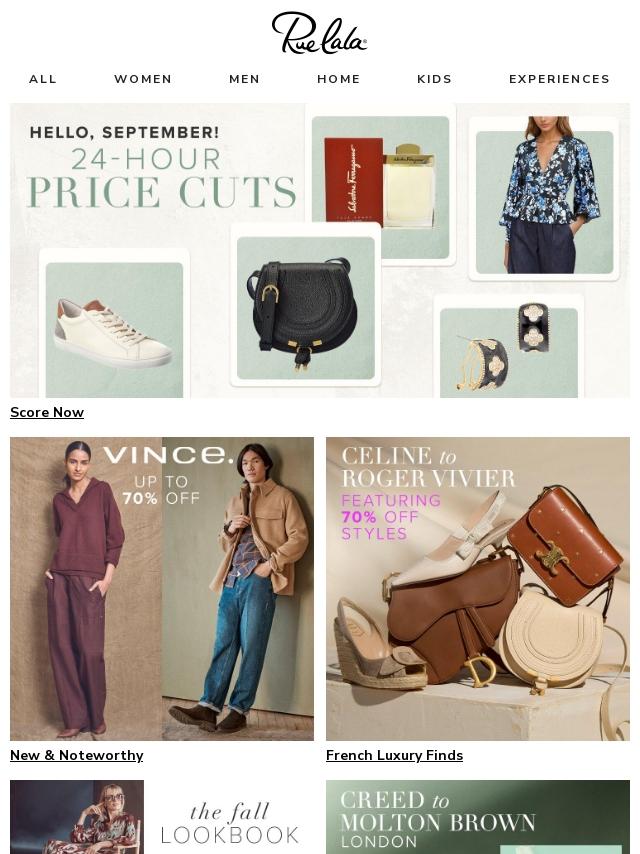640x854 pixels.
Task: Click the Creed to Molton Brown banner
Action: pos(478,817)
